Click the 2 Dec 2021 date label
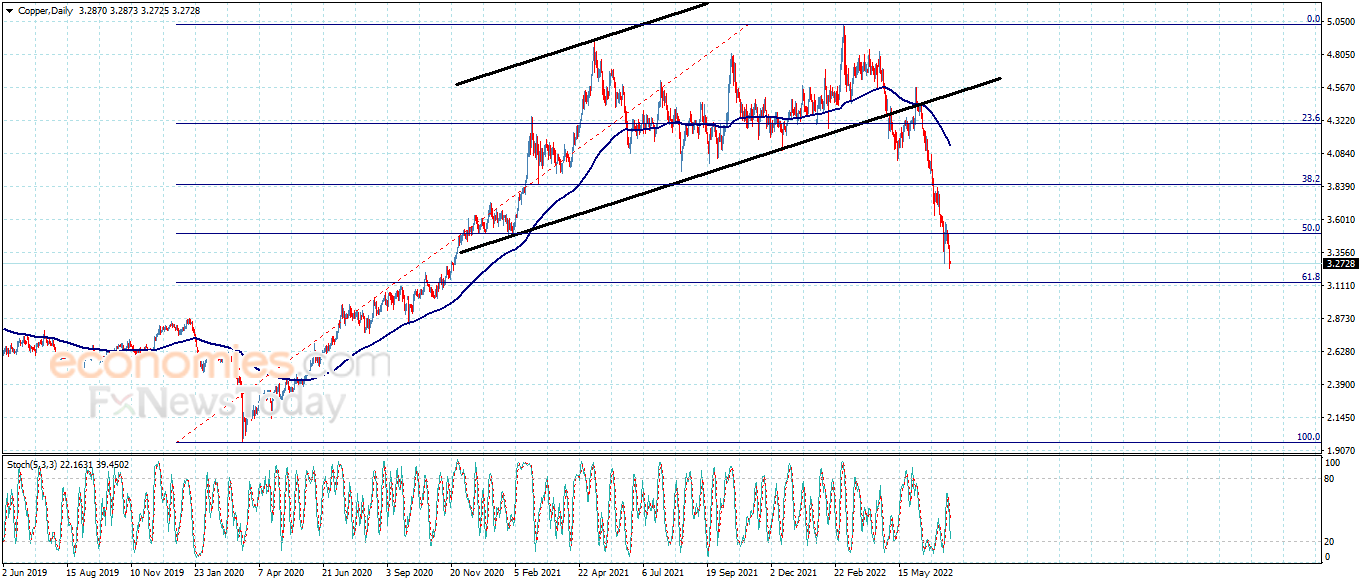 pos(796,575)
